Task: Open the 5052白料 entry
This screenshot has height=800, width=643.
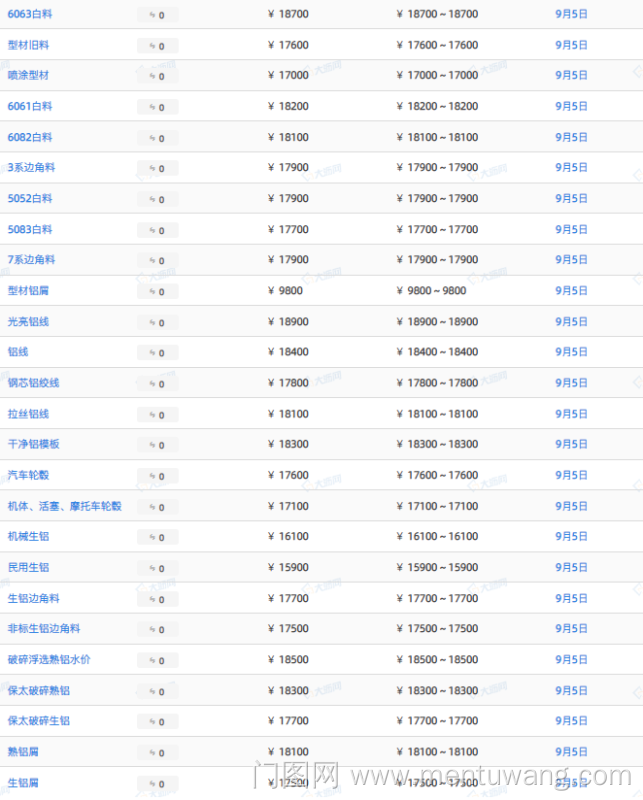Action: (30, 199)
